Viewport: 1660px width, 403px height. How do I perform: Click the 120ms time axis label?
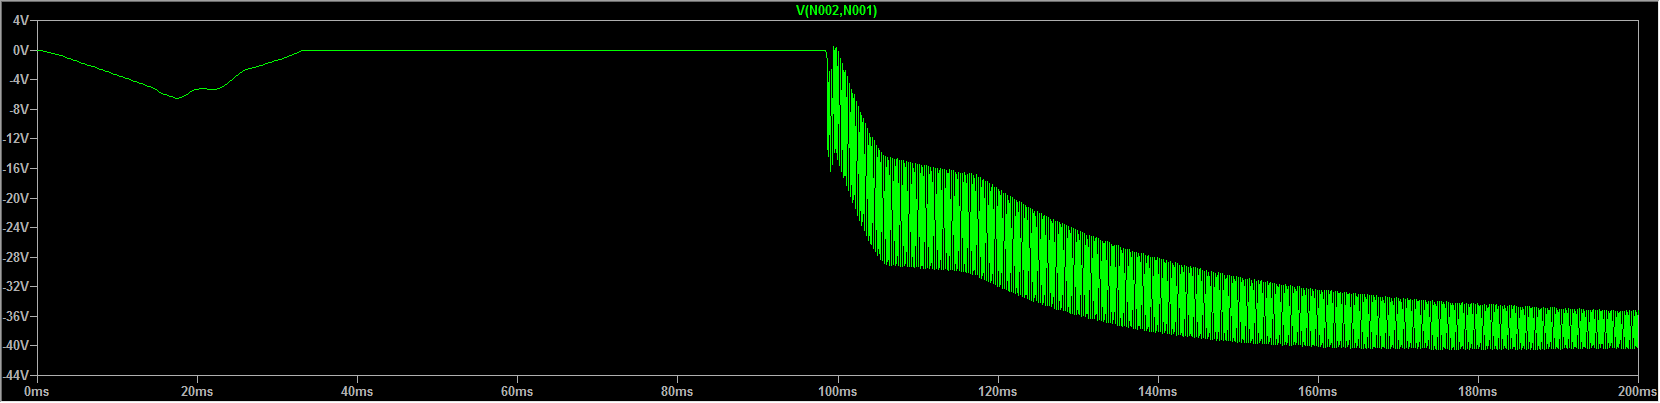pos(997,392)
